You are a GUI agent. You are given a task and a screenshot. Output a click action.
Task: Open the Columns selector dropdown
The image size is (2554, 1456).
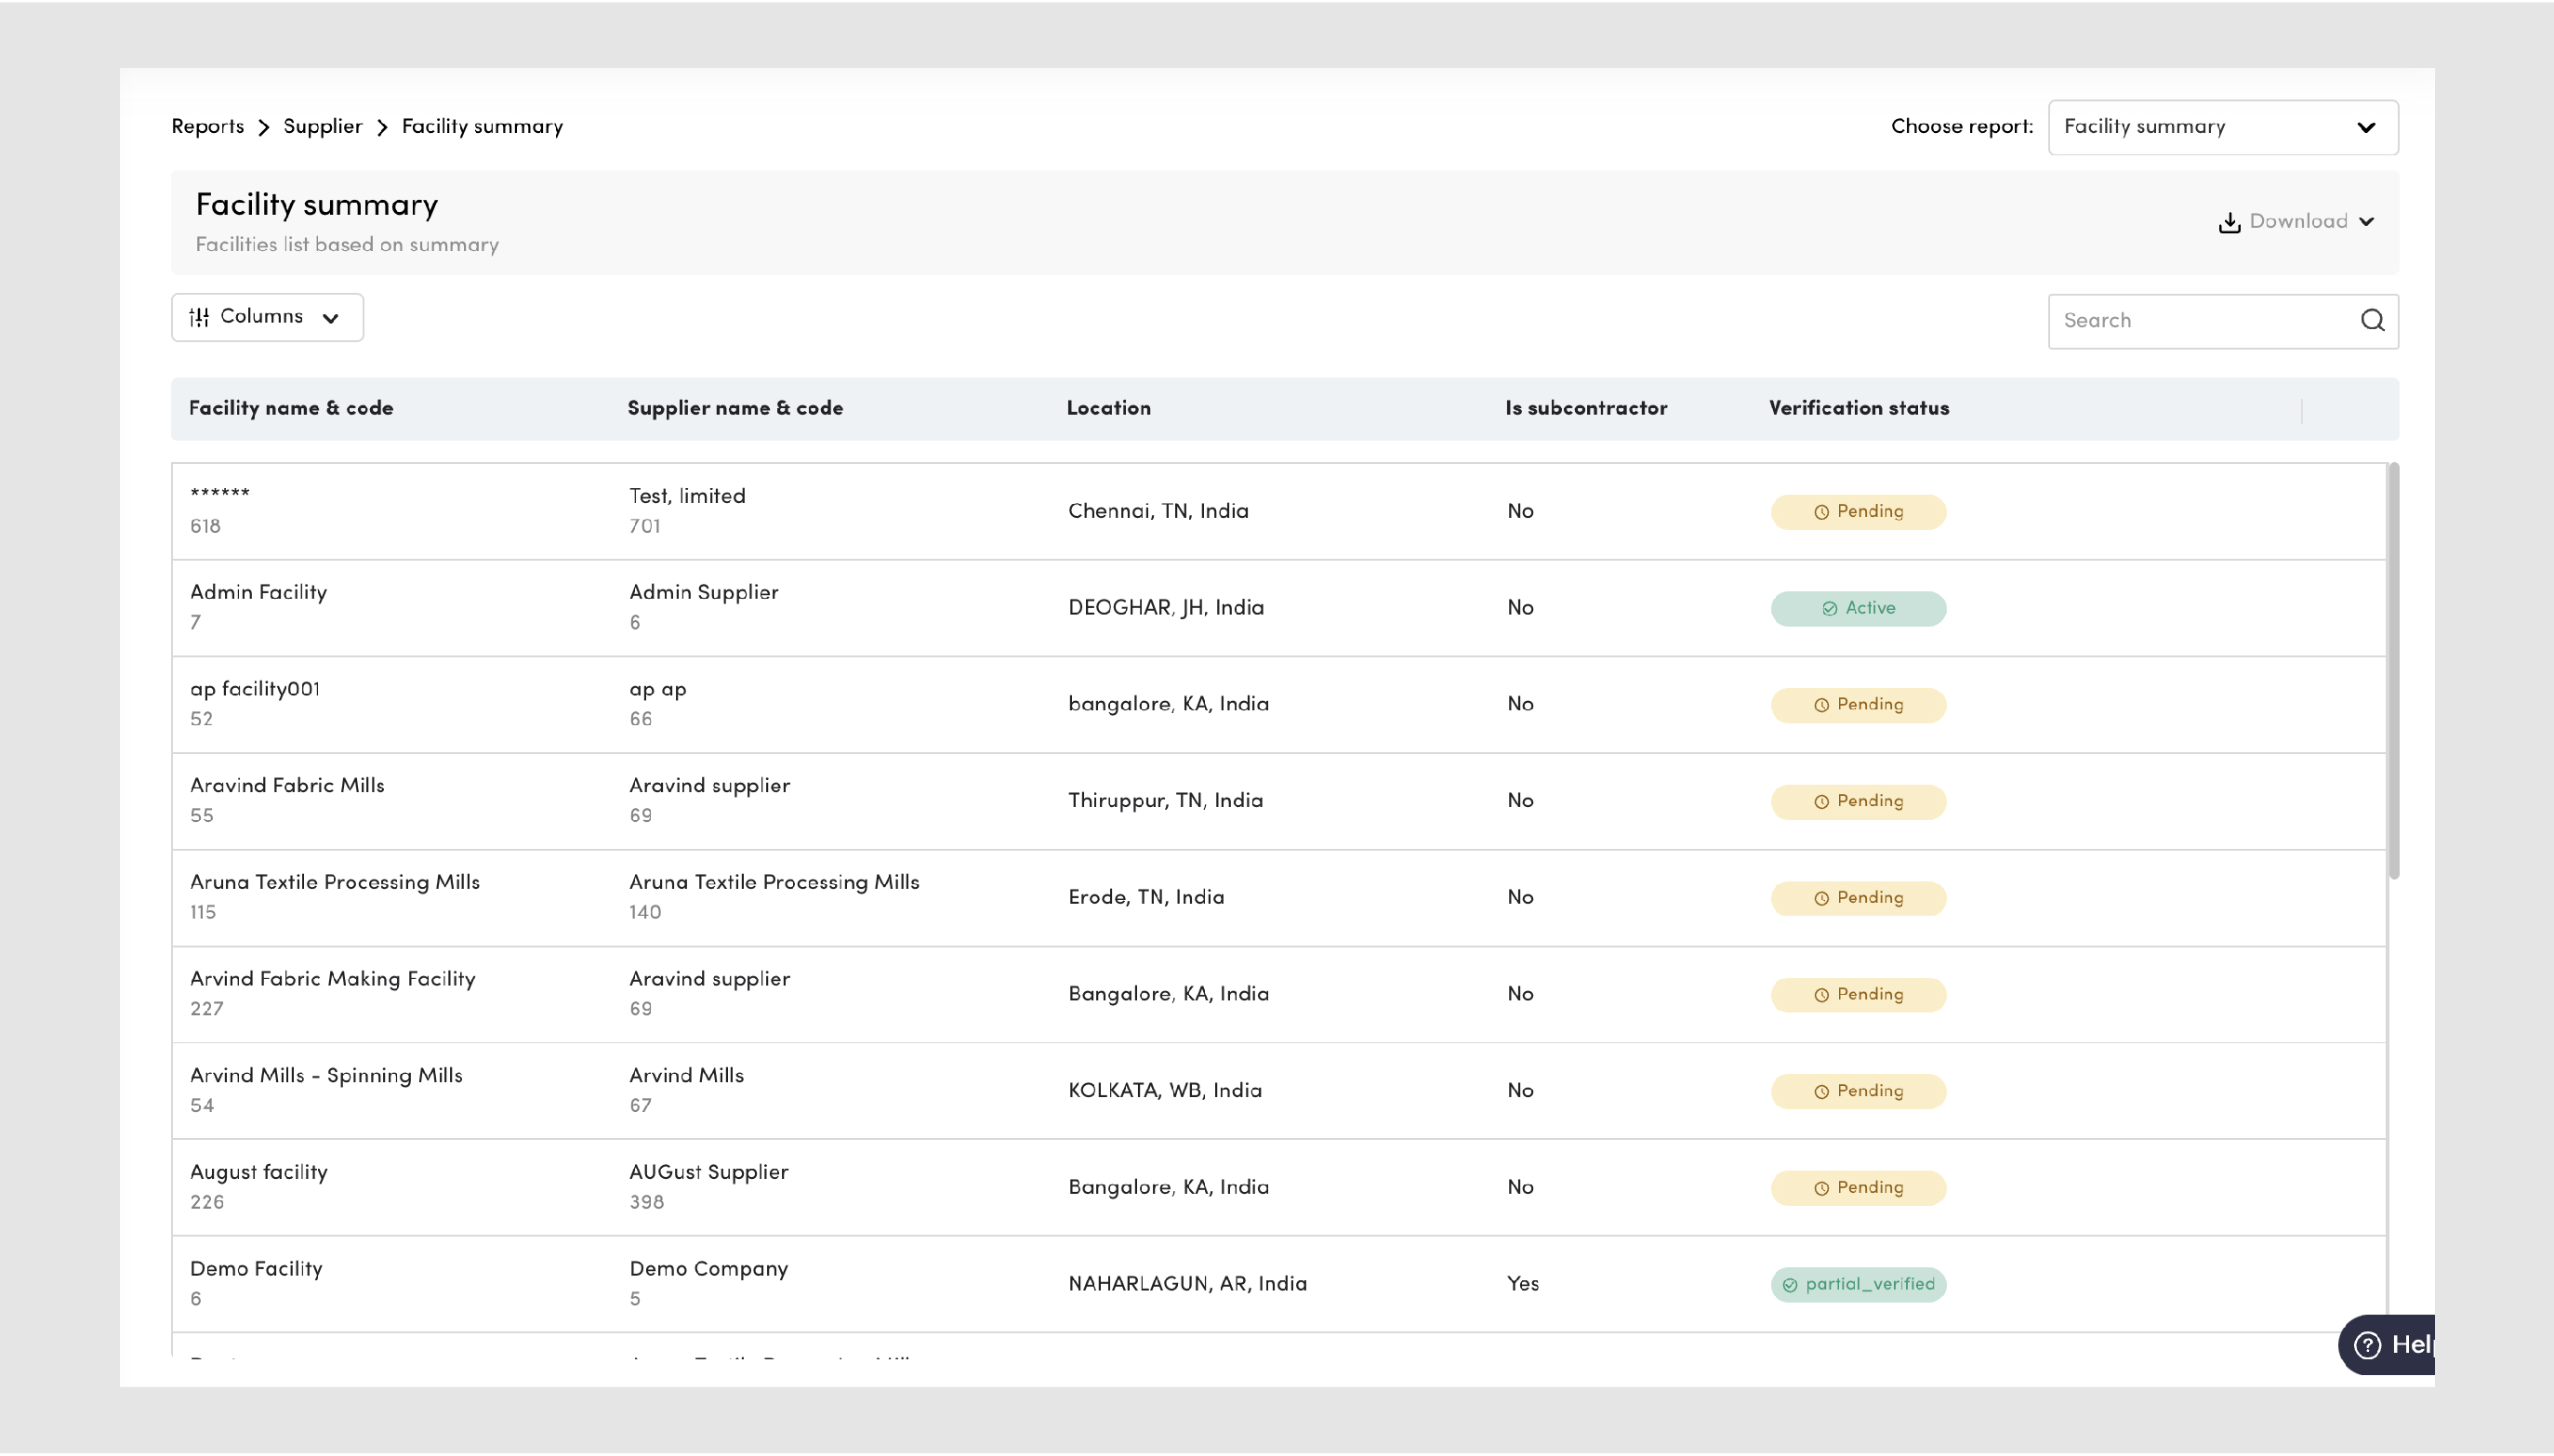(267, 317)
